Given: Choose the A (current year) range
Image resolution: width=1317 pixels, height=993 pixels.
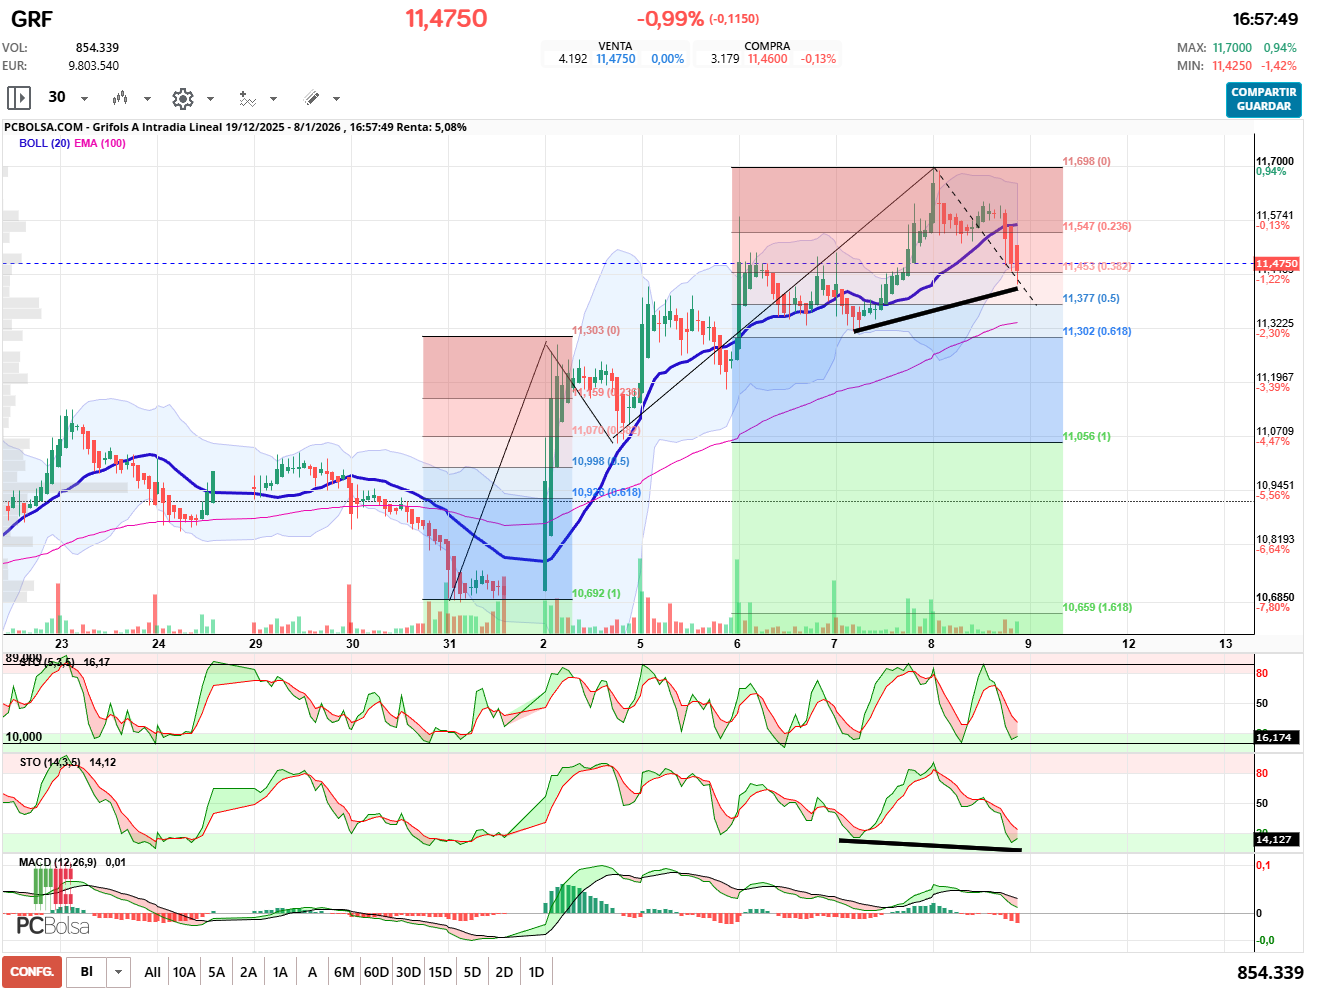Looking at the screenshot, I should tap(312, 972).
